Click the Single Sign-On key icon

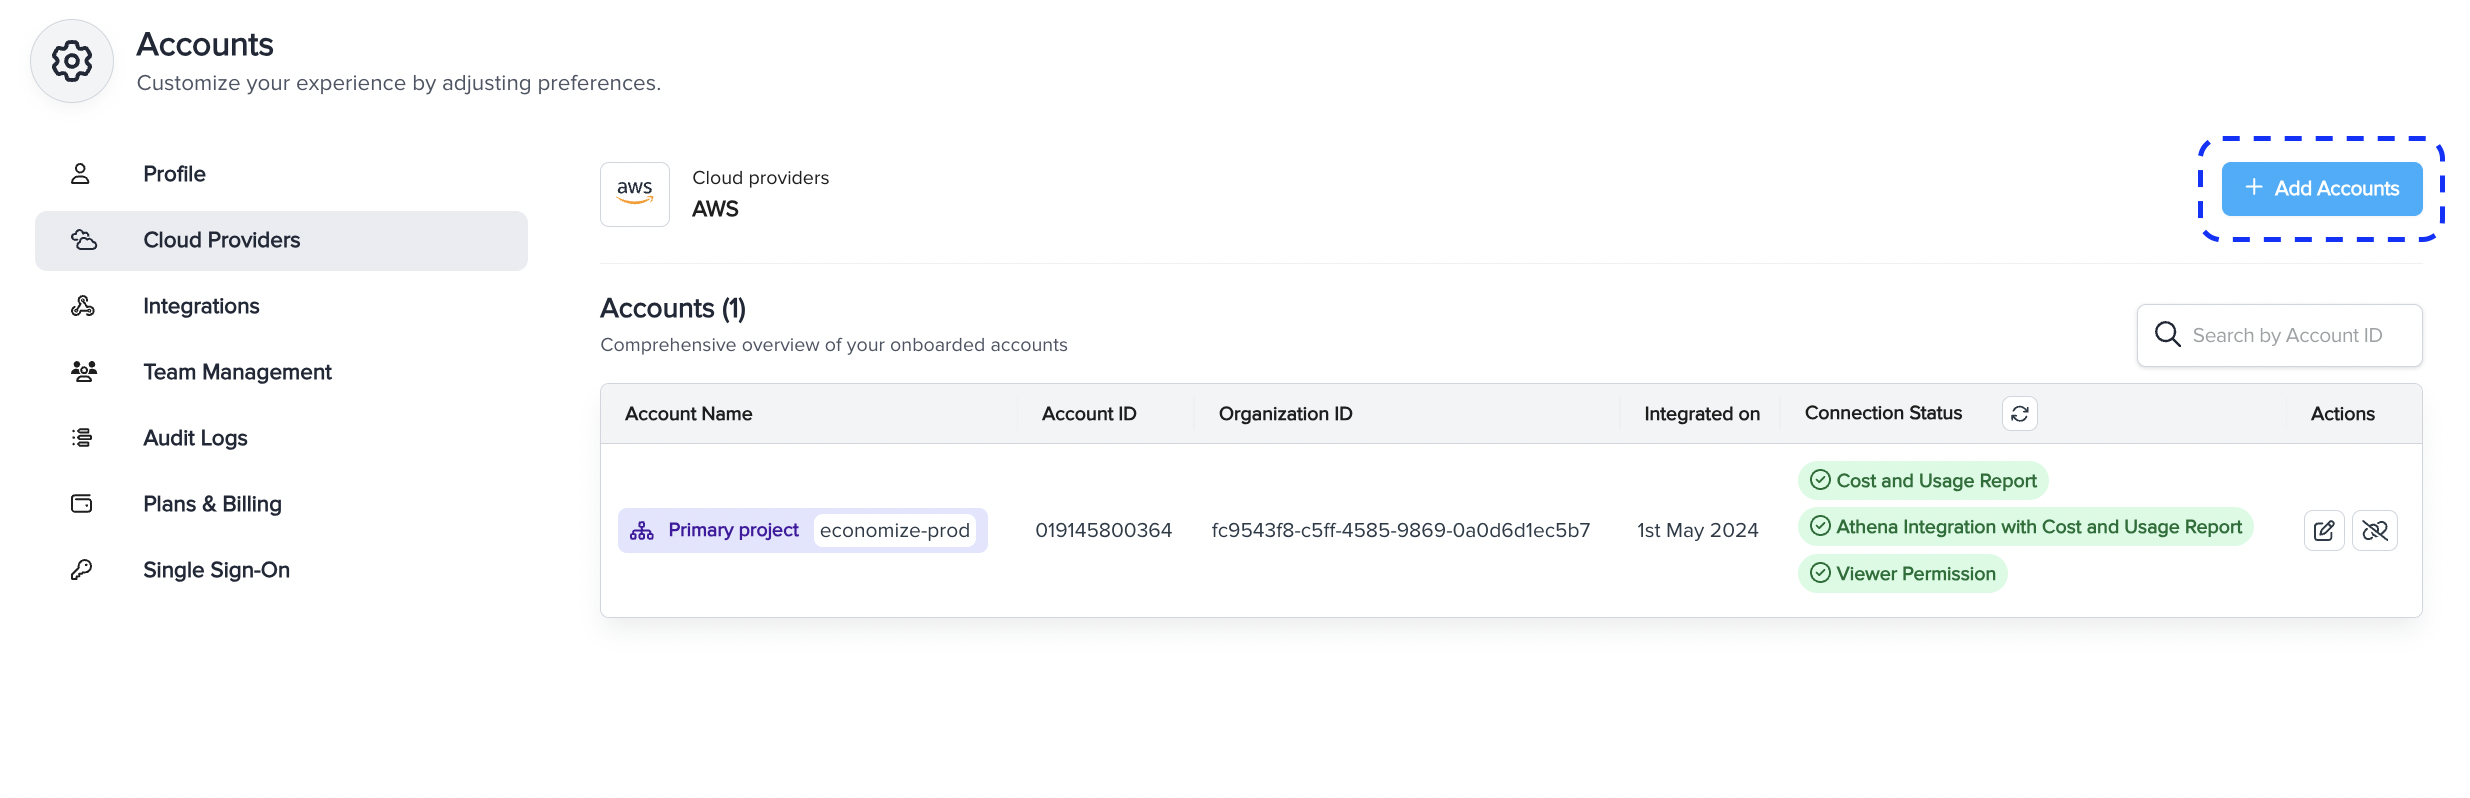pos(82,570)
